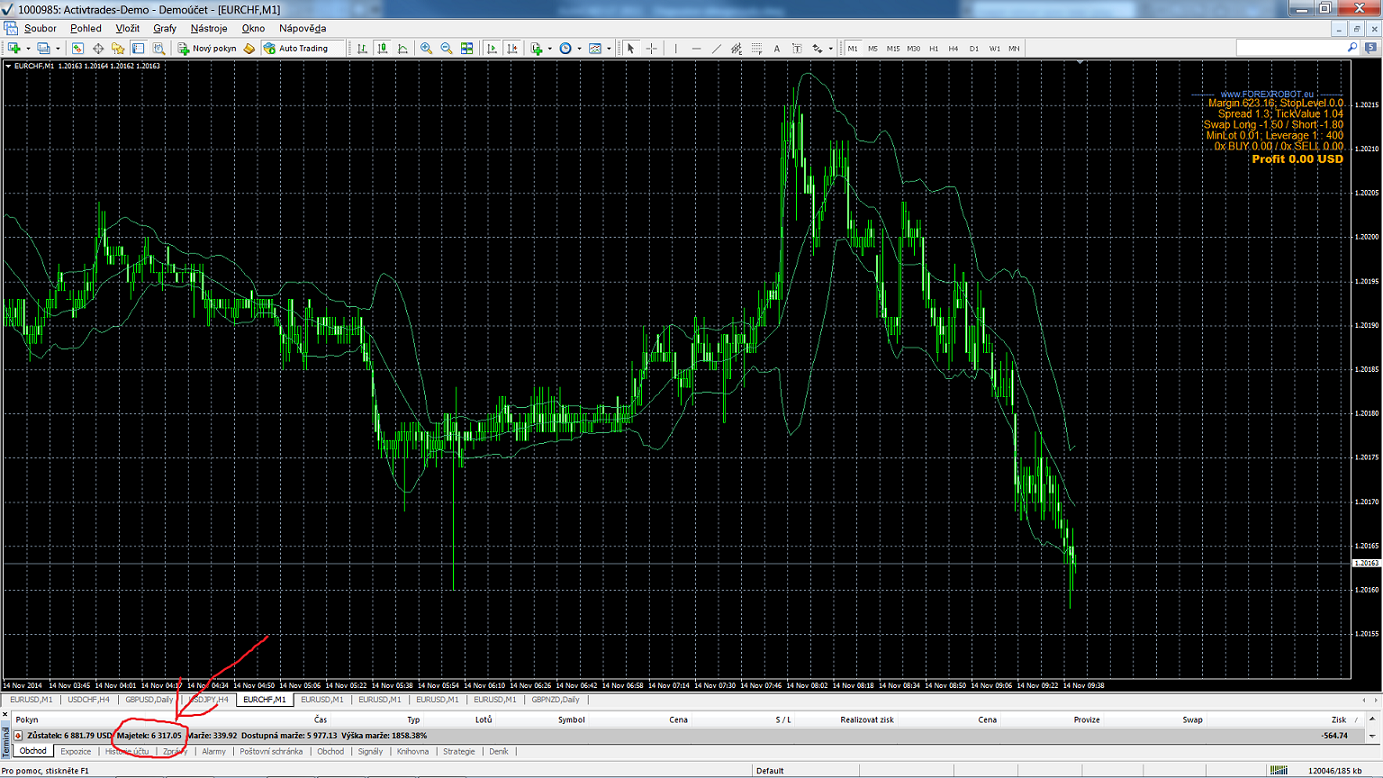The width and height of the screenshot is (1383, 778).
Task: Switch chart to M15 timeframe
Action: click(893, 48)
